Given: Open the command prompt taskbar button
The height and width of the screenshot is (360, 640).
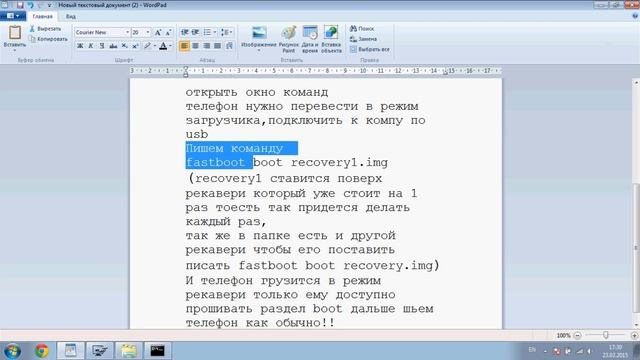Looking at the screenshot, I should [157, 351].
